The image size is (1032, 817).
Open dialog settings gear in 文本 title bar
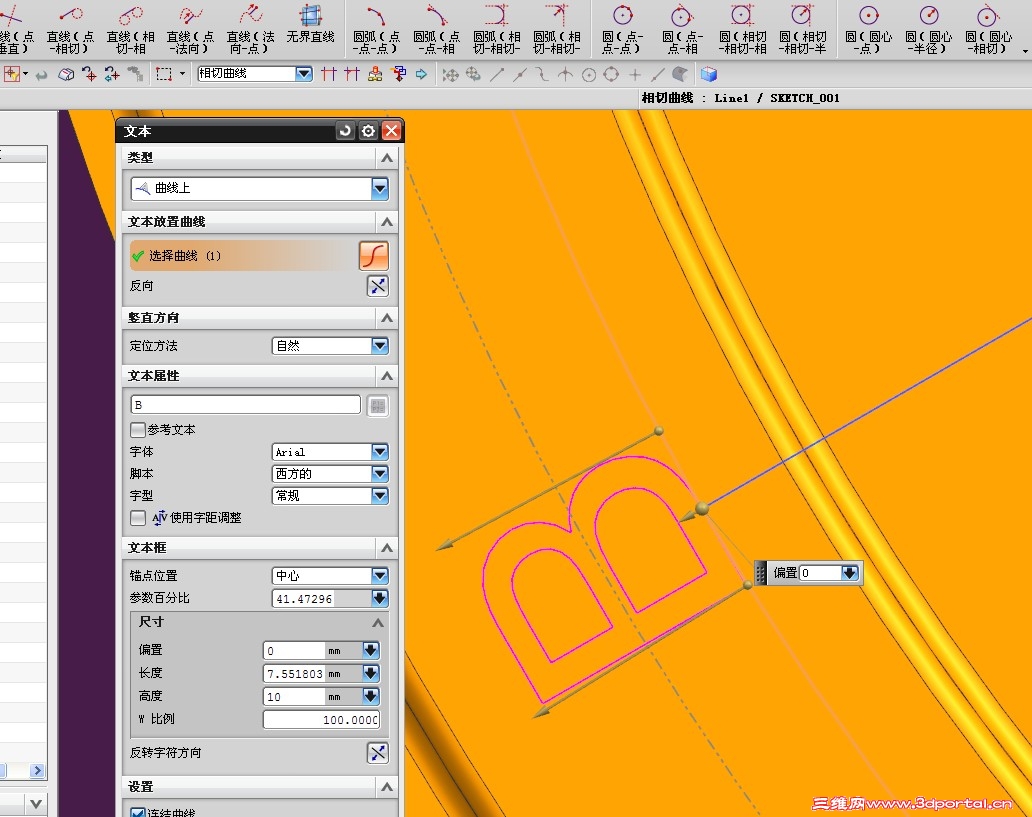[x=368, y=130]
